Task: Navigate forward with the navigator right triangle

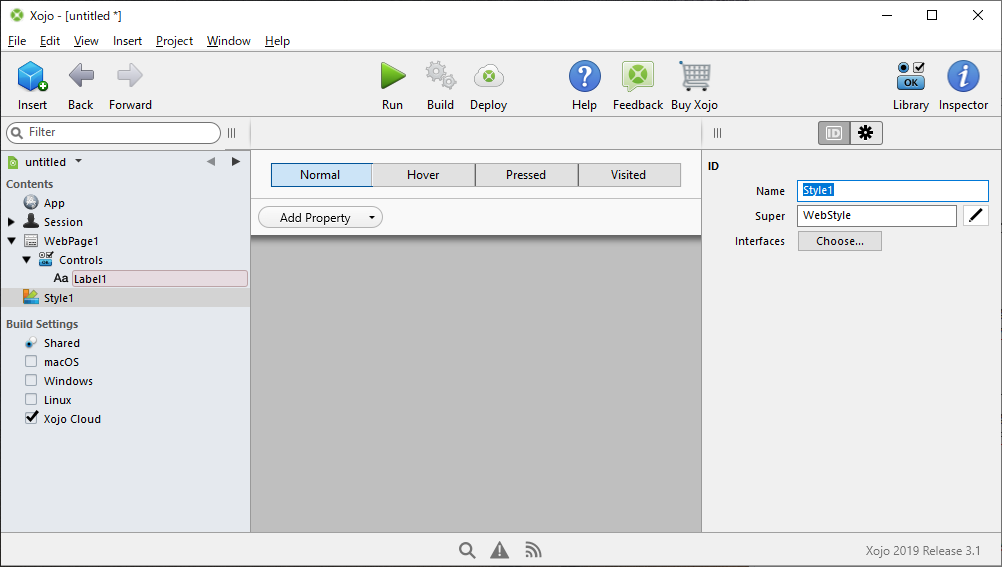Action: (x=236, y=162)
